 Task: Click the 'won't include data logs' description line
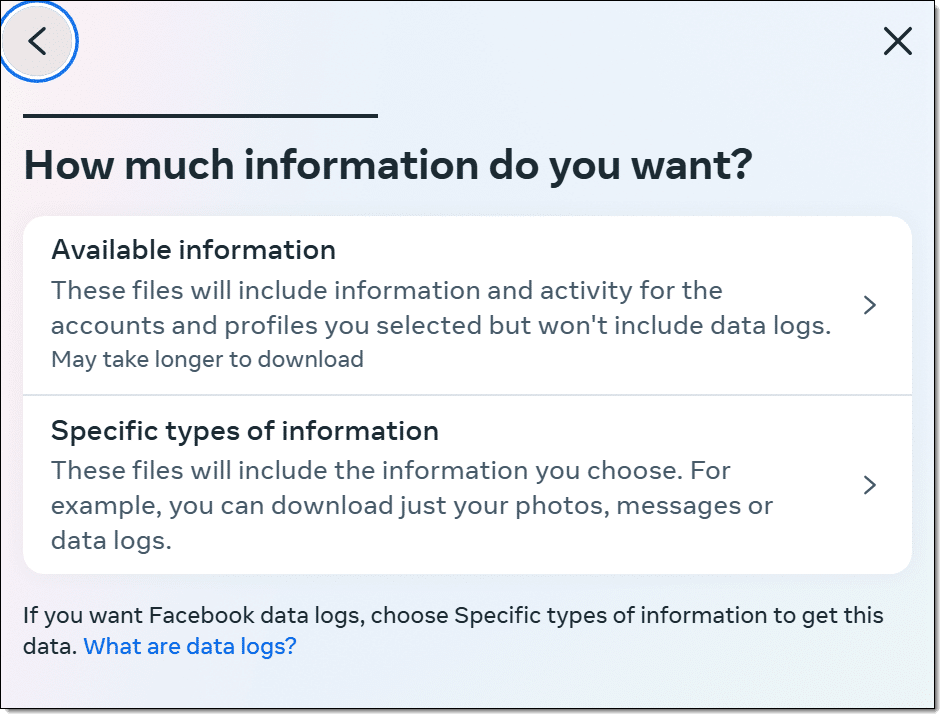[441, 326]
